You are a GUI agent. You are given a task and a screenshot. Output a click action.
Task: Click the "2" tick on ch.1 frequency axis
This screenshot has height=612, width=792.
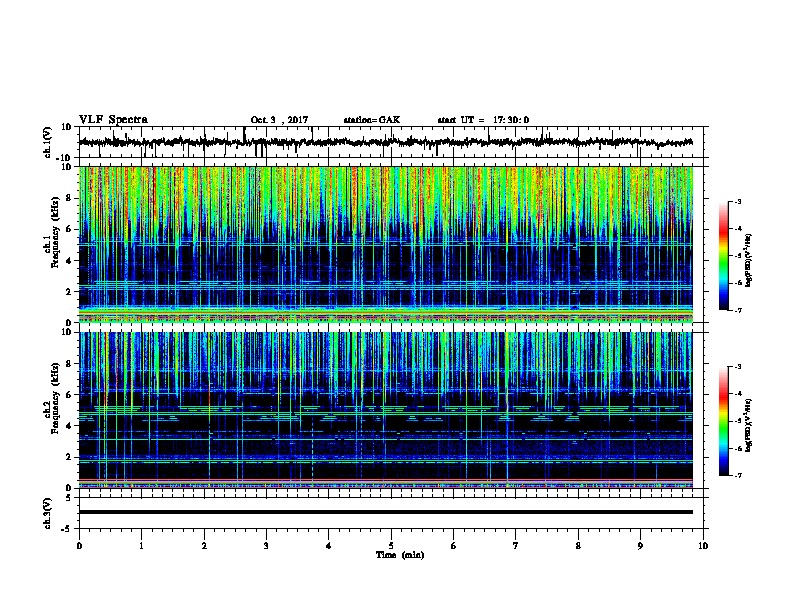click(x=69, y=291)
